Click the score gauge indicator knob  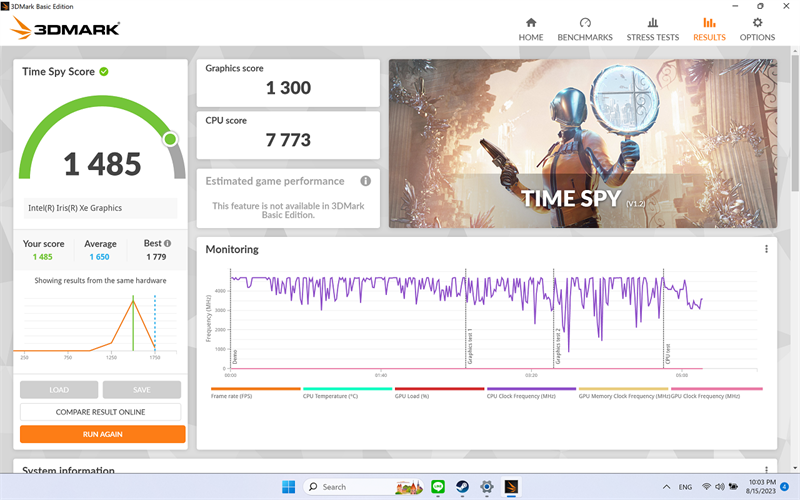coord(170,139)
